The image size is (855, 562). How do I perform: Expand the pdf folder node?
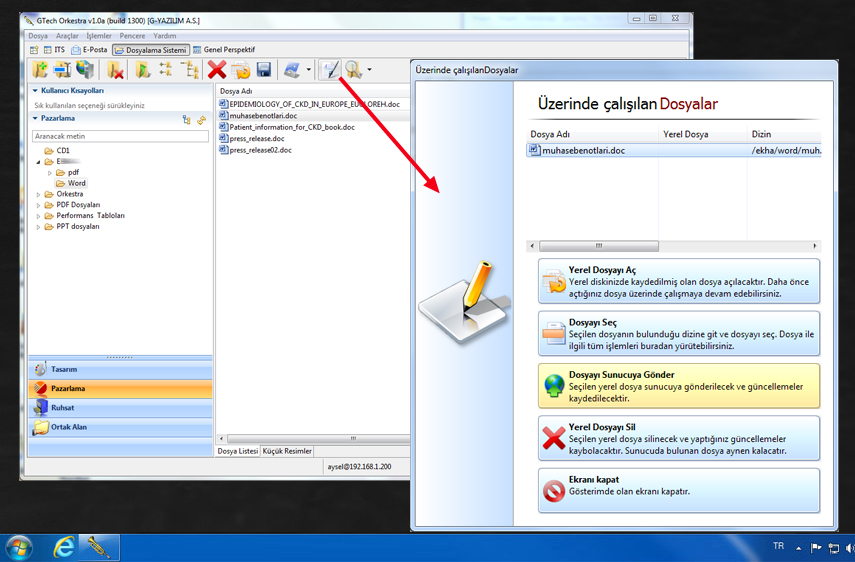click(x=50, y=173)
